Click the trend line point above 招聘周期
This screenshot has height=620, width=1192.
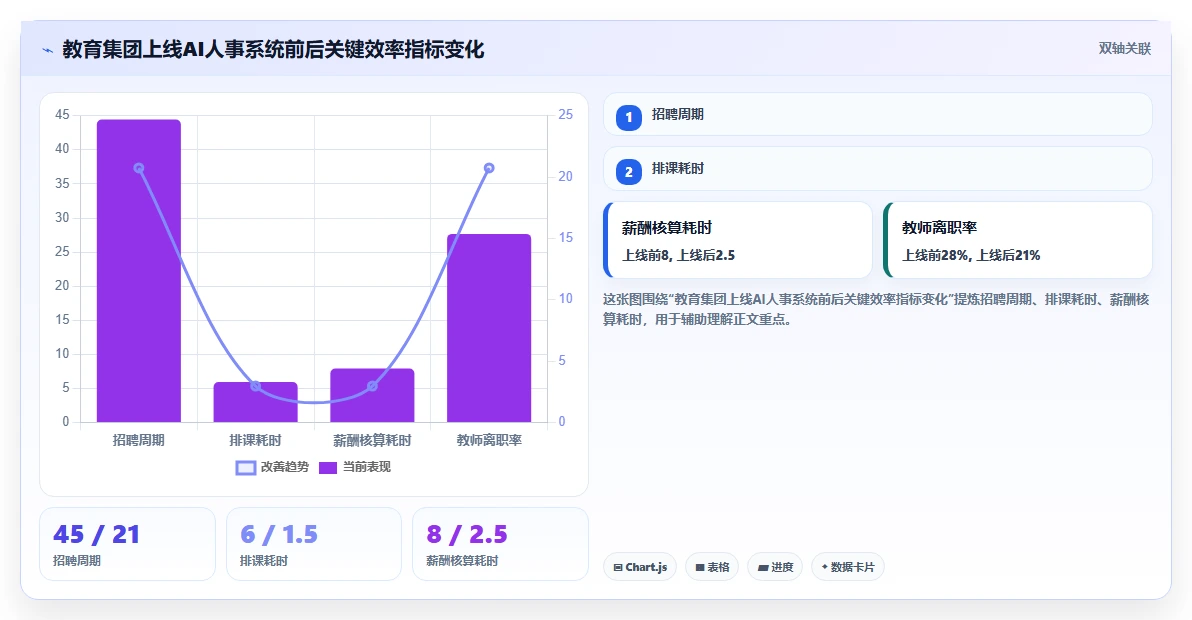click(x=139, y=168)
